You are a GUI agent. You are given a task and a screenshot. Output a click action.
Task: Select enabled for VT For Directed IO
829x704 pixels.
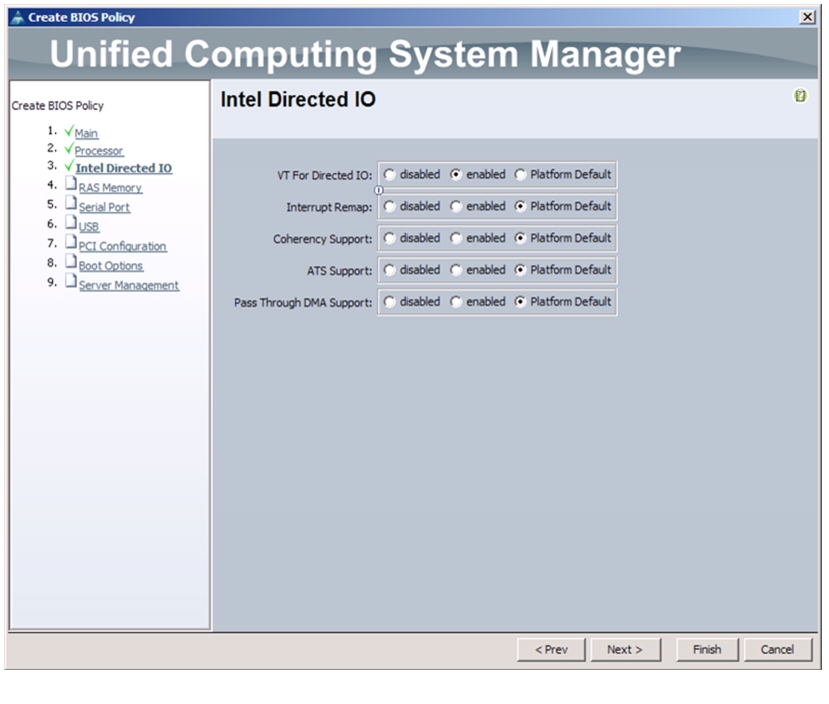[456, 174]
